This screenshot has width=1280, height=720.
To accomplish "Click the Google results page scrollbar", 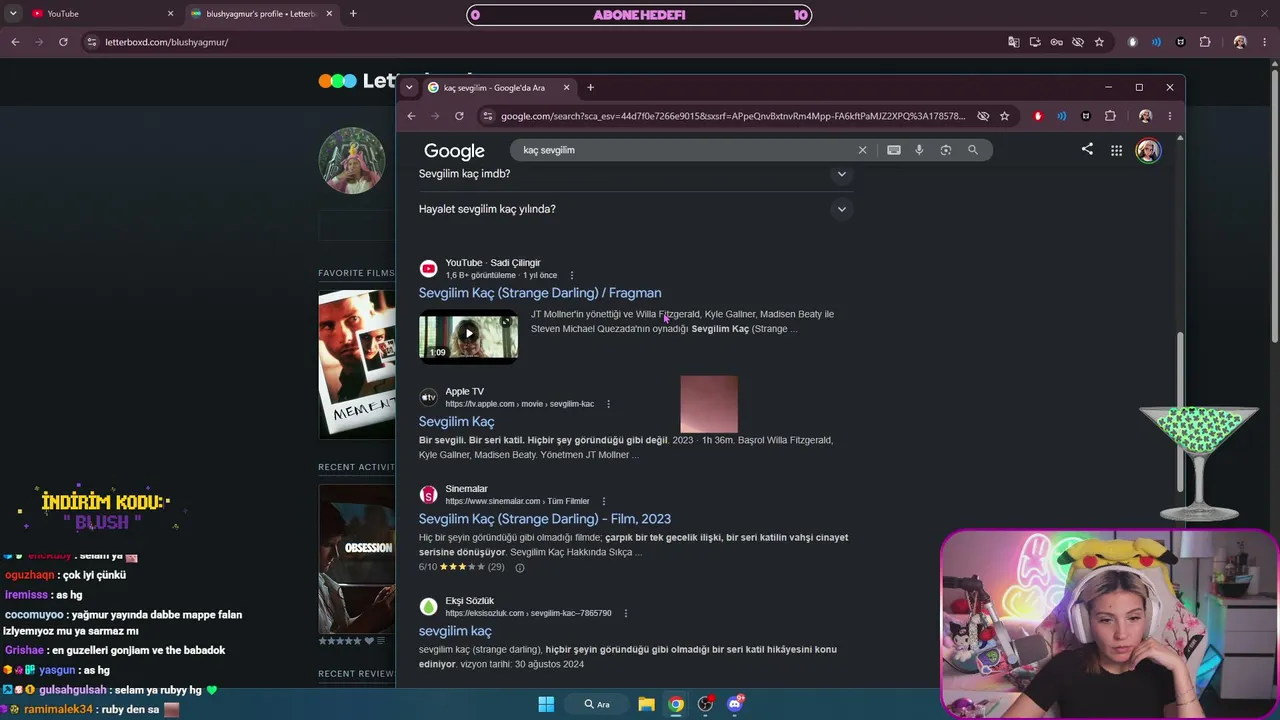I will click(x=1181, y=412).
